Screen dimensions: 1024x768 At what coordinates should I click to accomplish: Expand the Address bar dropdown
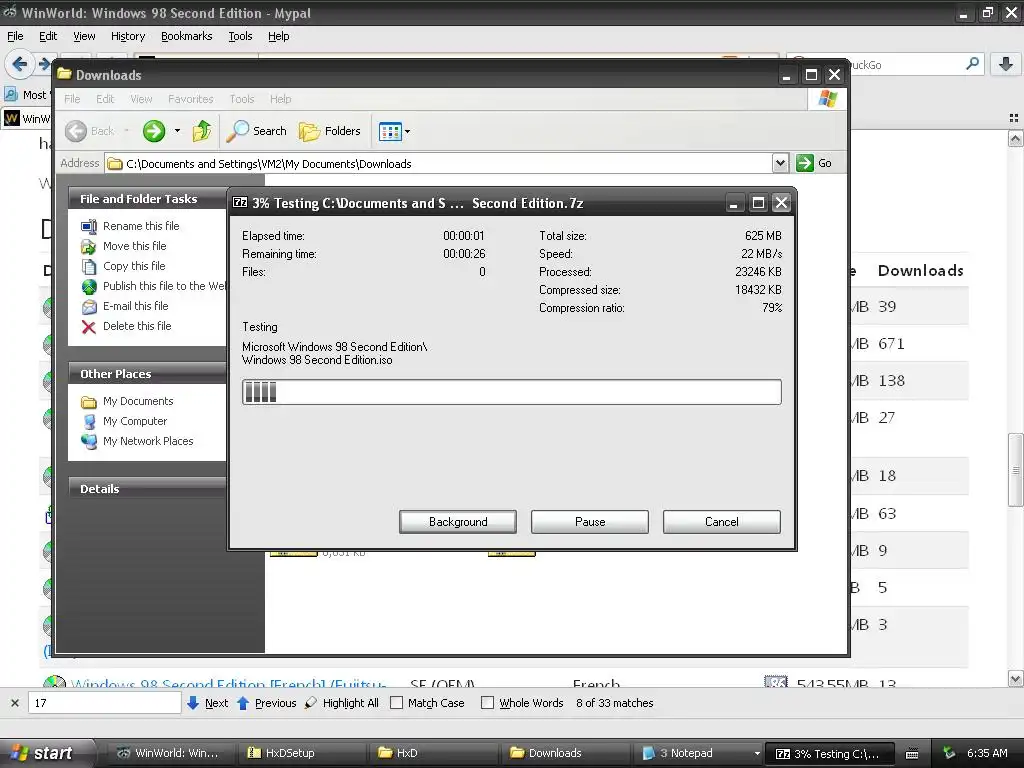point(780,163)
